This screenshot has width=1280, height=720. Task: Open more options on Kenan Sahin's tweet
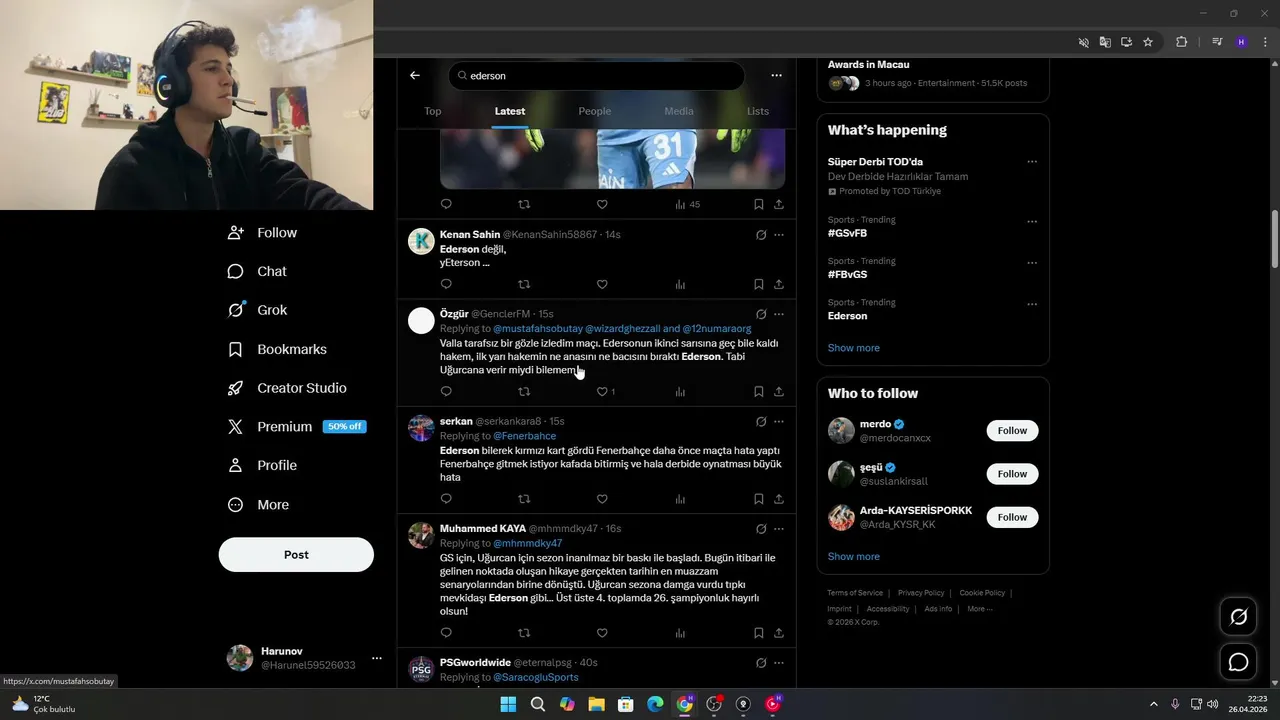pos(779,235)
